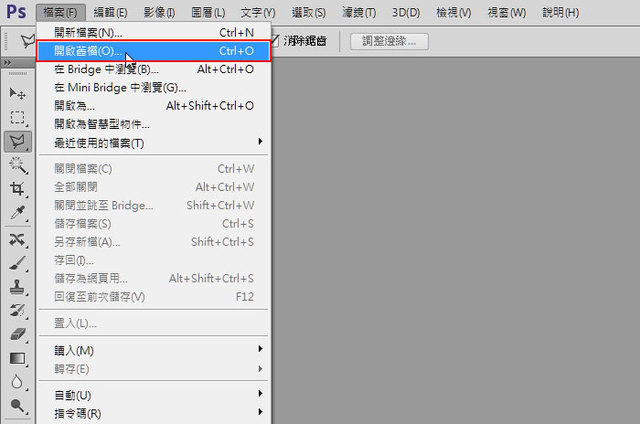Click the Polygonal Lasso tool preset icon in options bar
The height and width of the screenshot is (424, 640).
28,41
